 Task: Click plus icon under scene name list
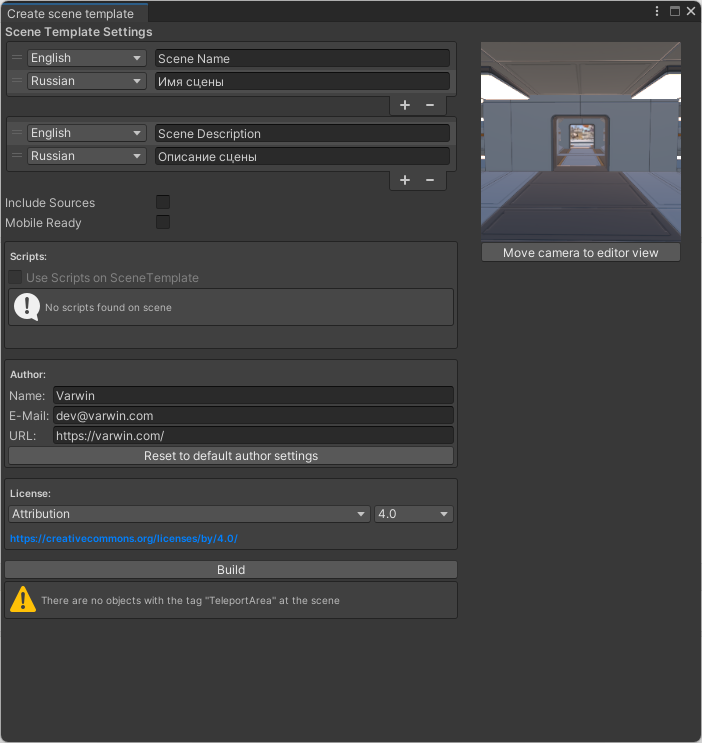[405, 105]
